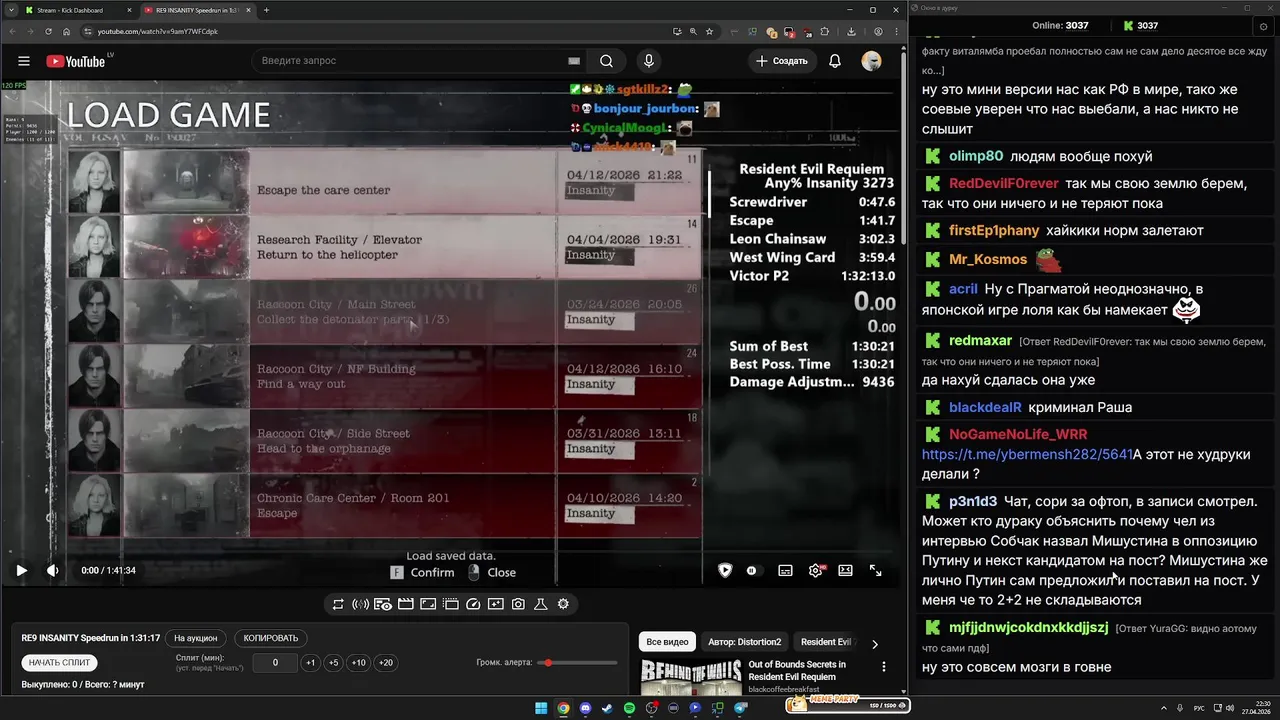
Task: Click username blackdealR in chat
Action: click(x=985, y=407)
